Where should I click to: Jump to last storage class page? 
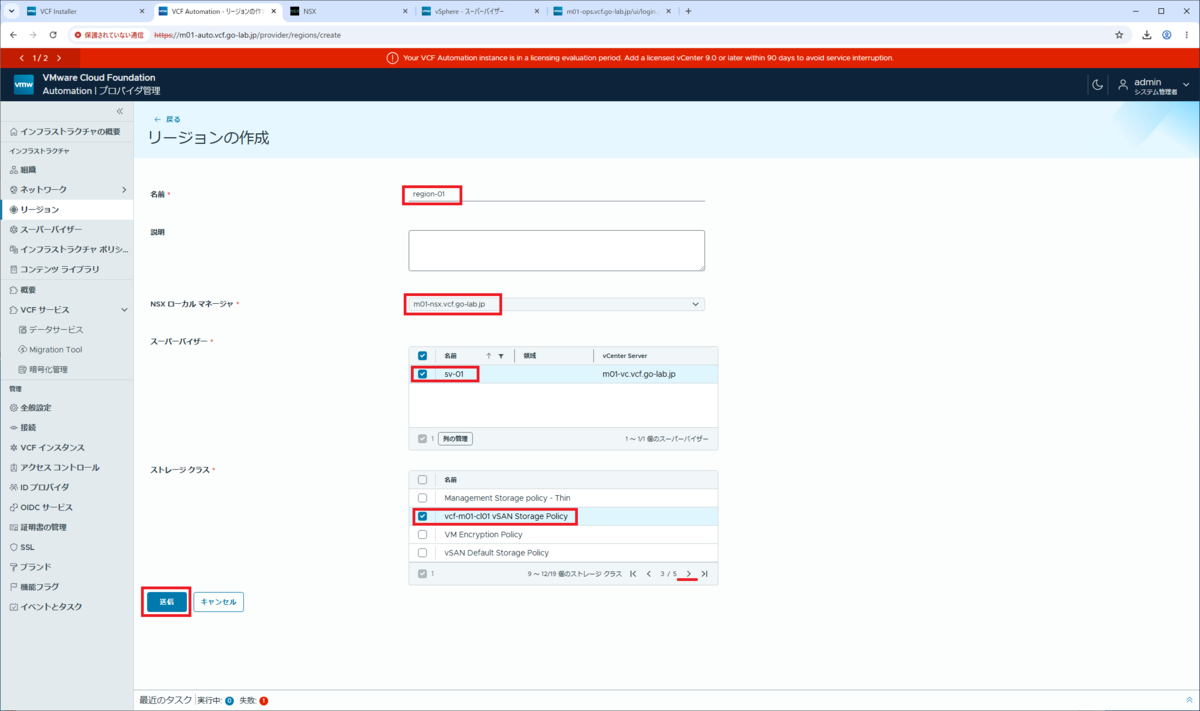(x=704, y=574)
